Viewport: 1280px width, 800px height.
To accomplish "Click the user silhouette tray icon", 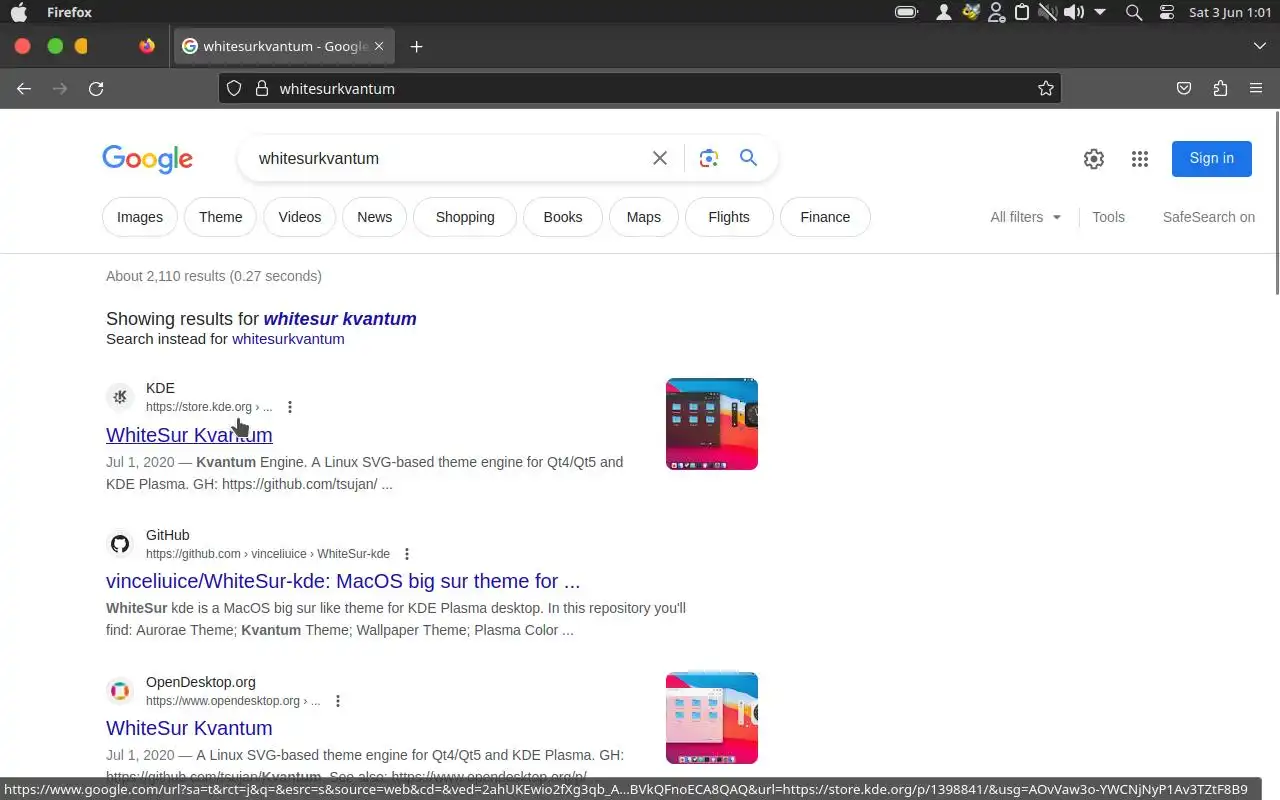I will [943, 12].
